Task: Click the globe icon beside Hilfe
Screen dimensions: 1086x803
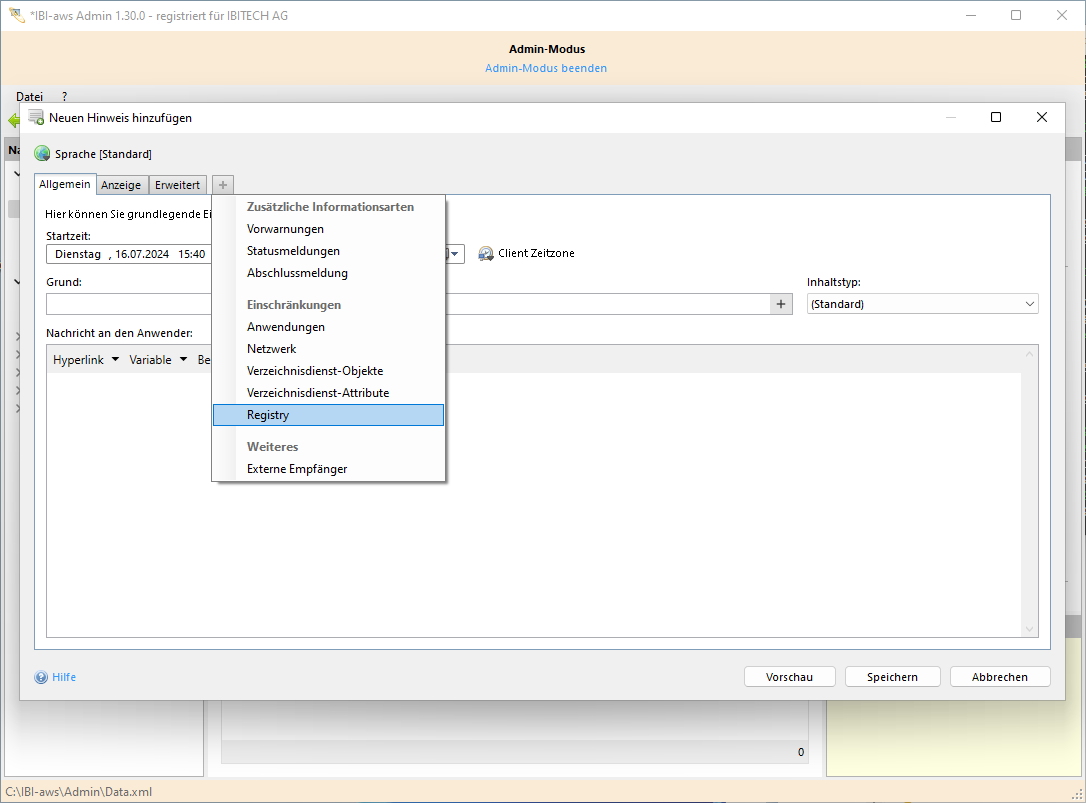Action: pos(40,677)
